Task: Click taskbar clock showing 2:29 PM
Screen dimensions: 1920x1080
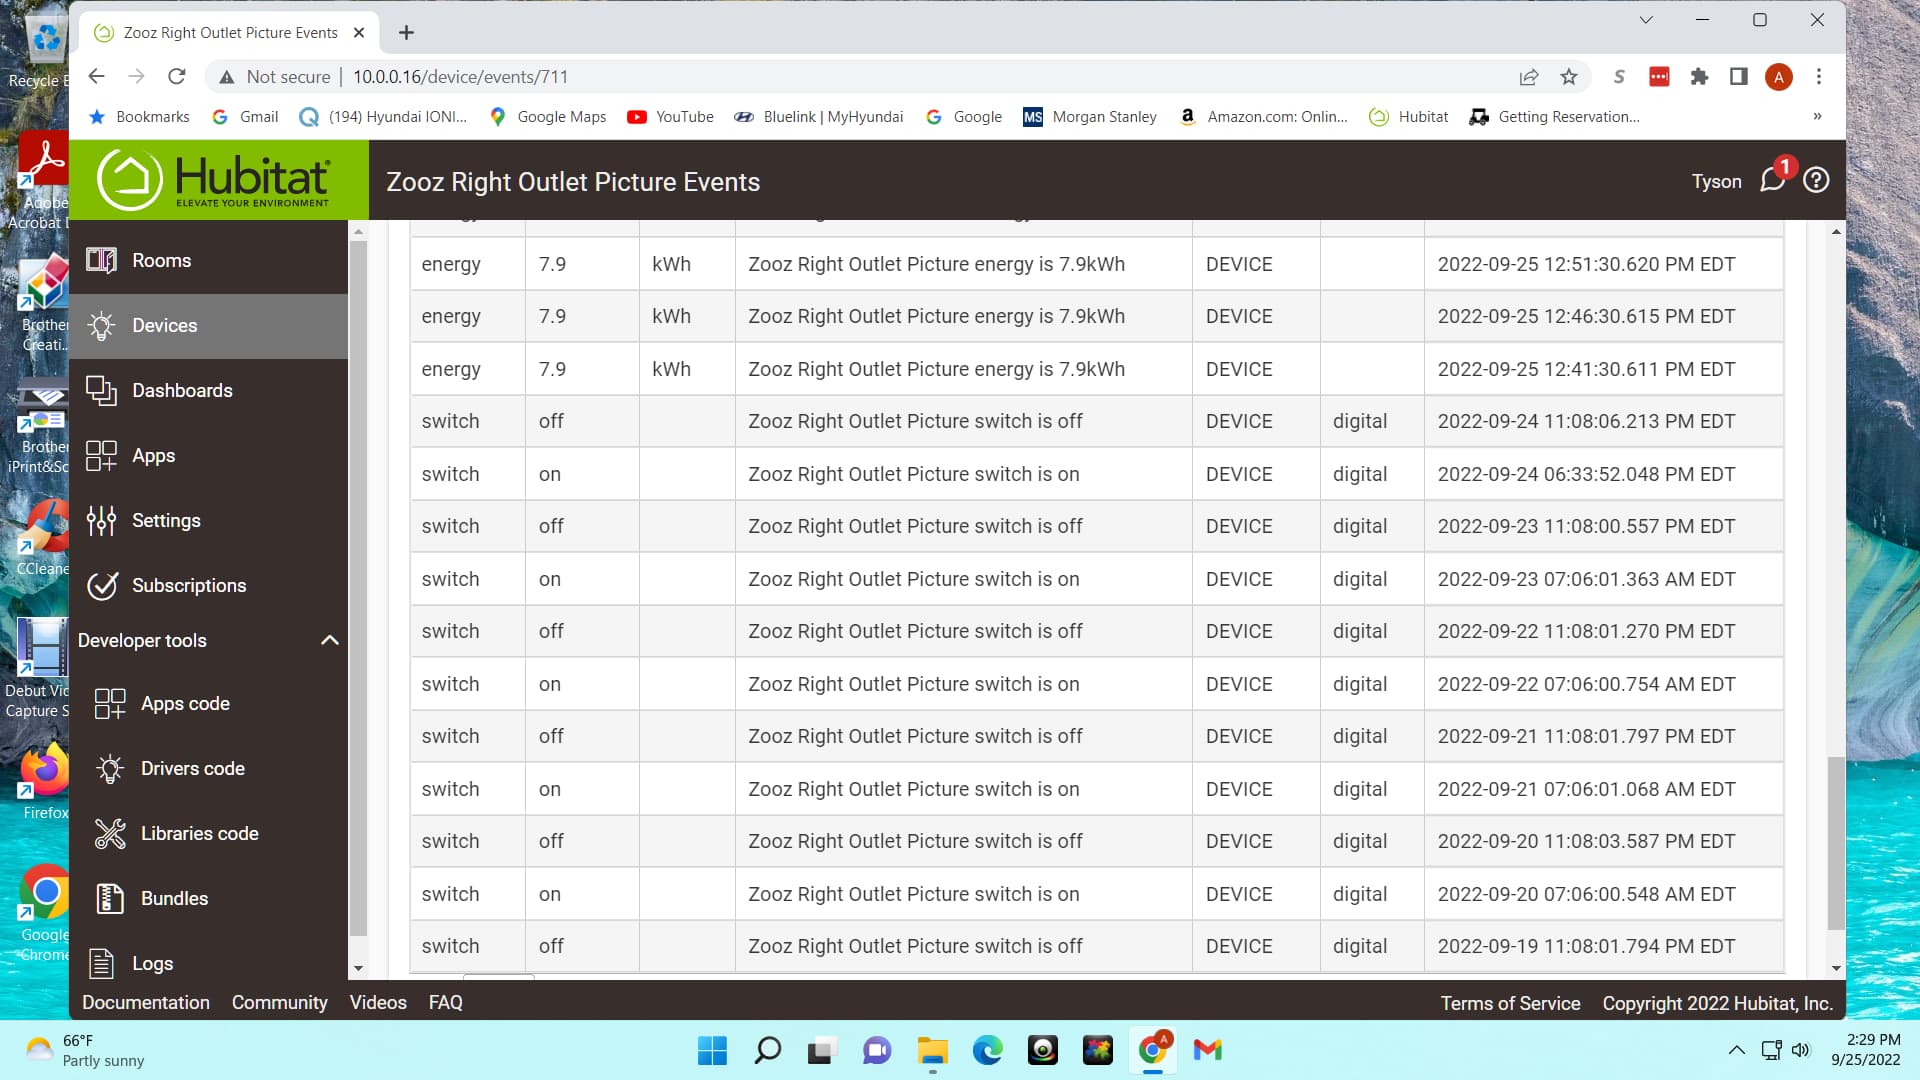Action: coord(1866,1050)
